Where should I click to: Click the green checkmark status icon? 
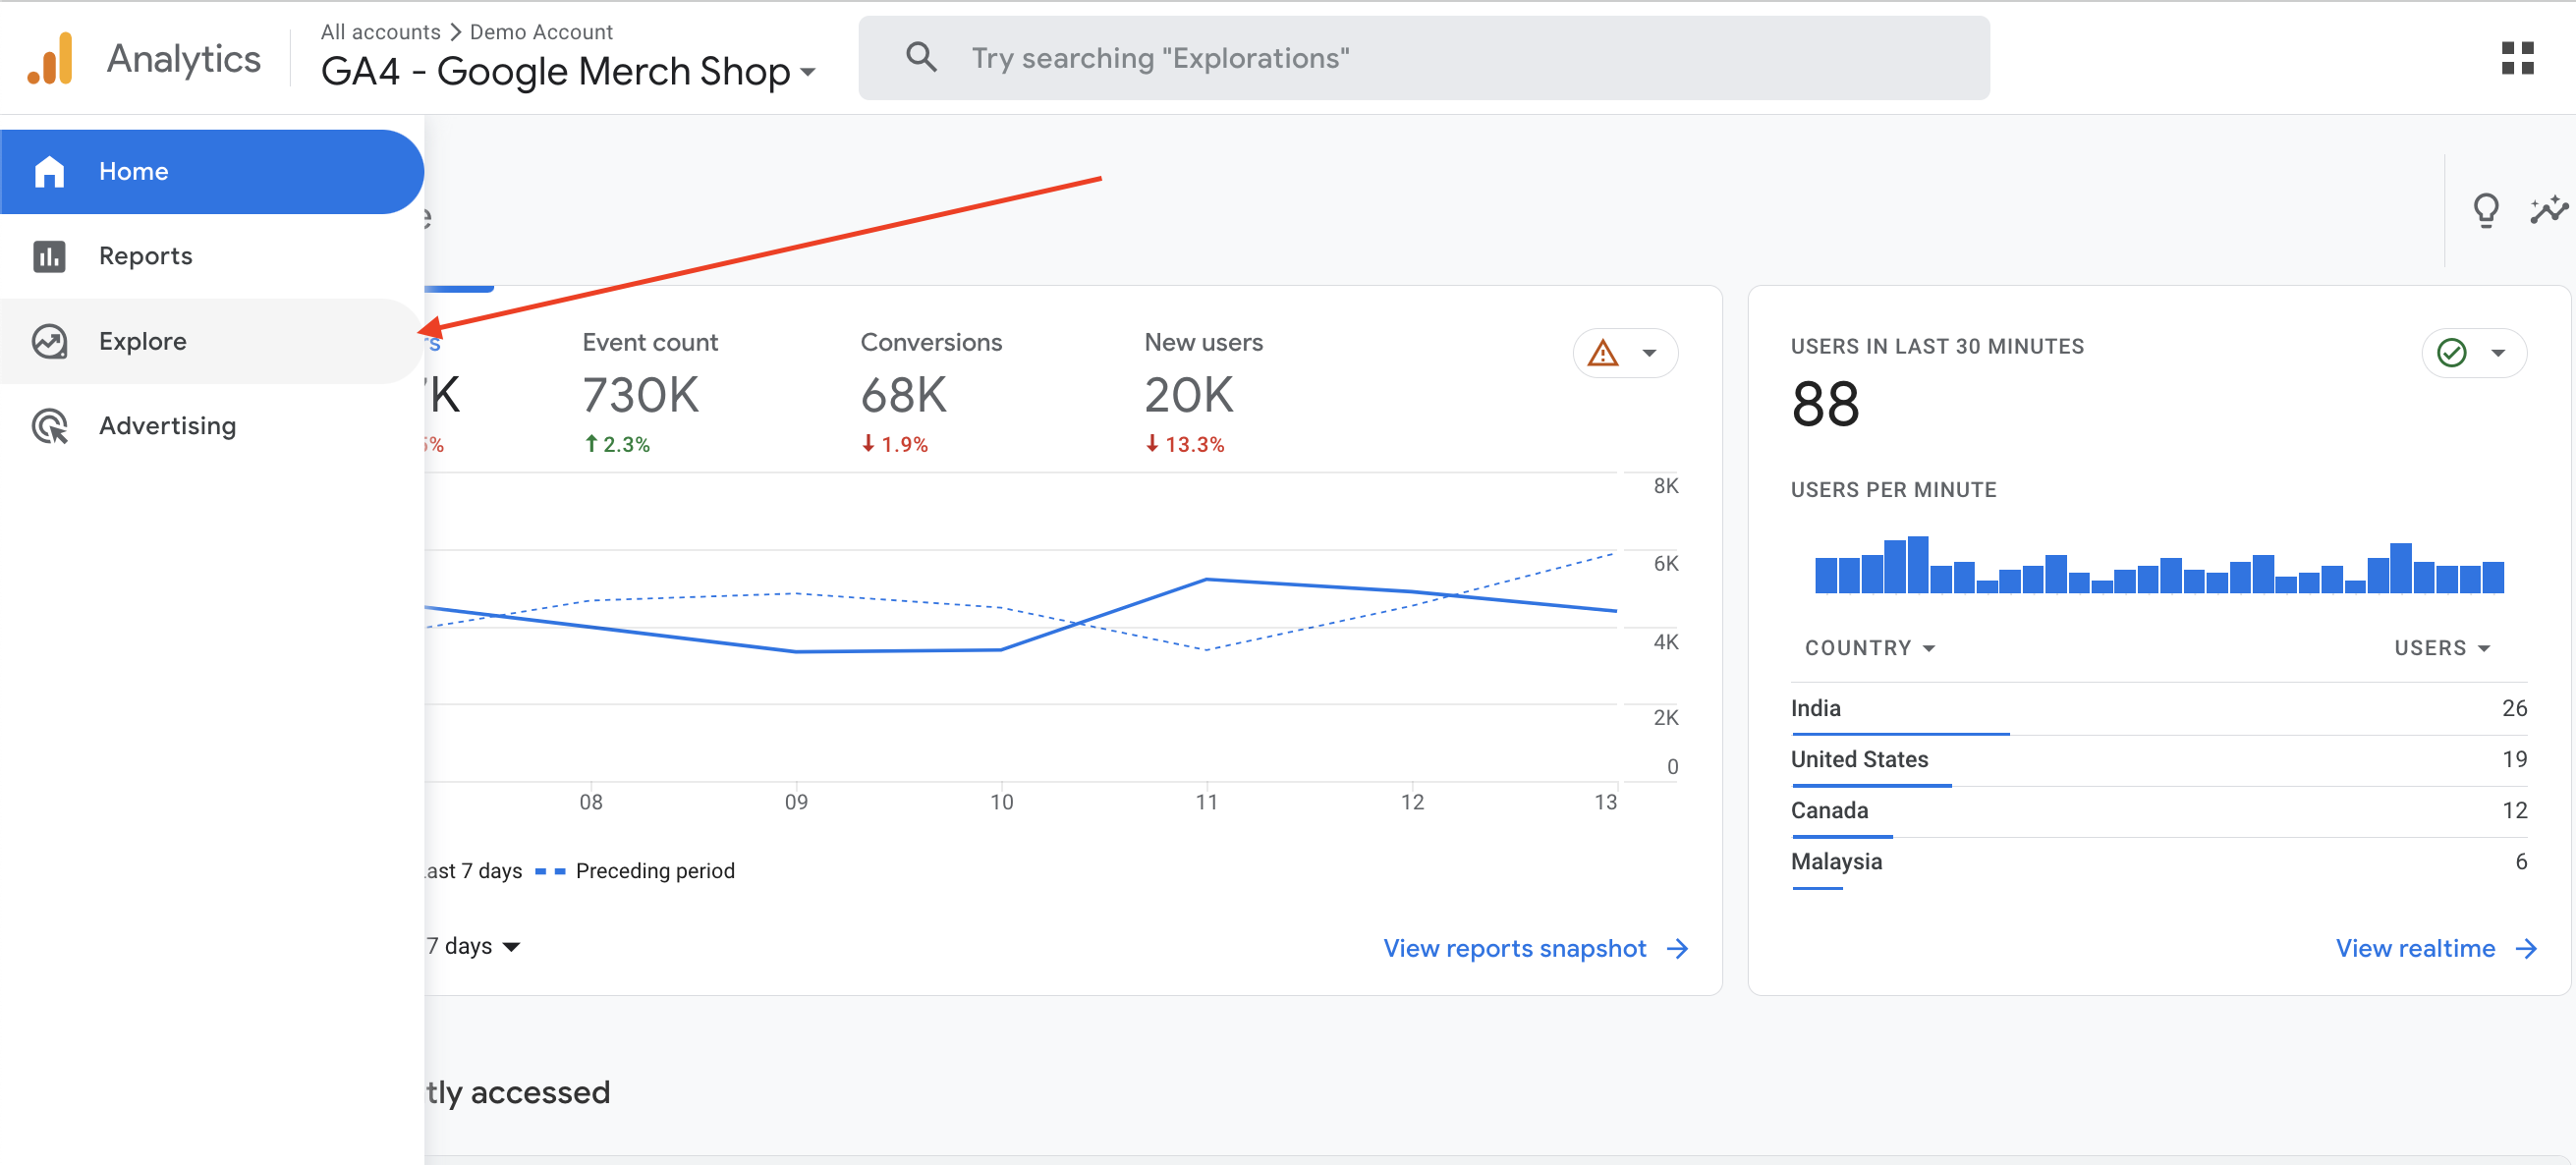click(x=2451, y=352)
